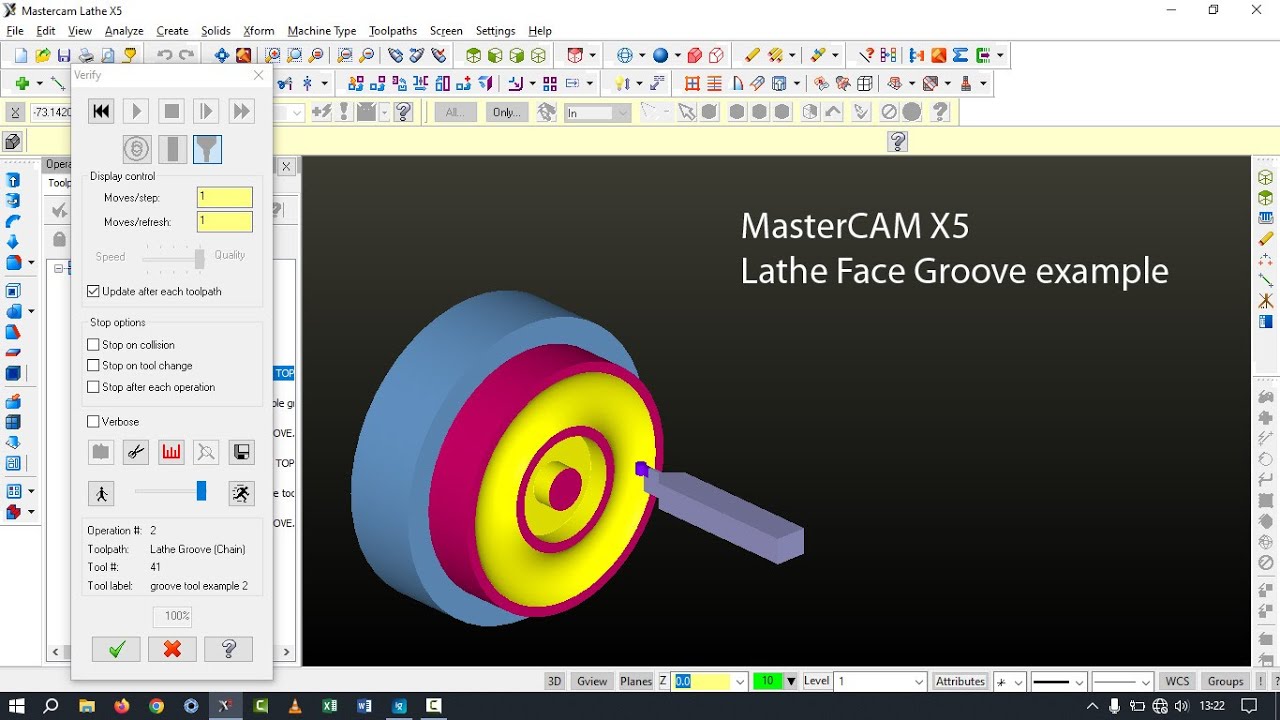Adjust the Speed/Quality slider handle
Image resolution: width=1280 pixels, height=720 pixels.
(200, 258)
